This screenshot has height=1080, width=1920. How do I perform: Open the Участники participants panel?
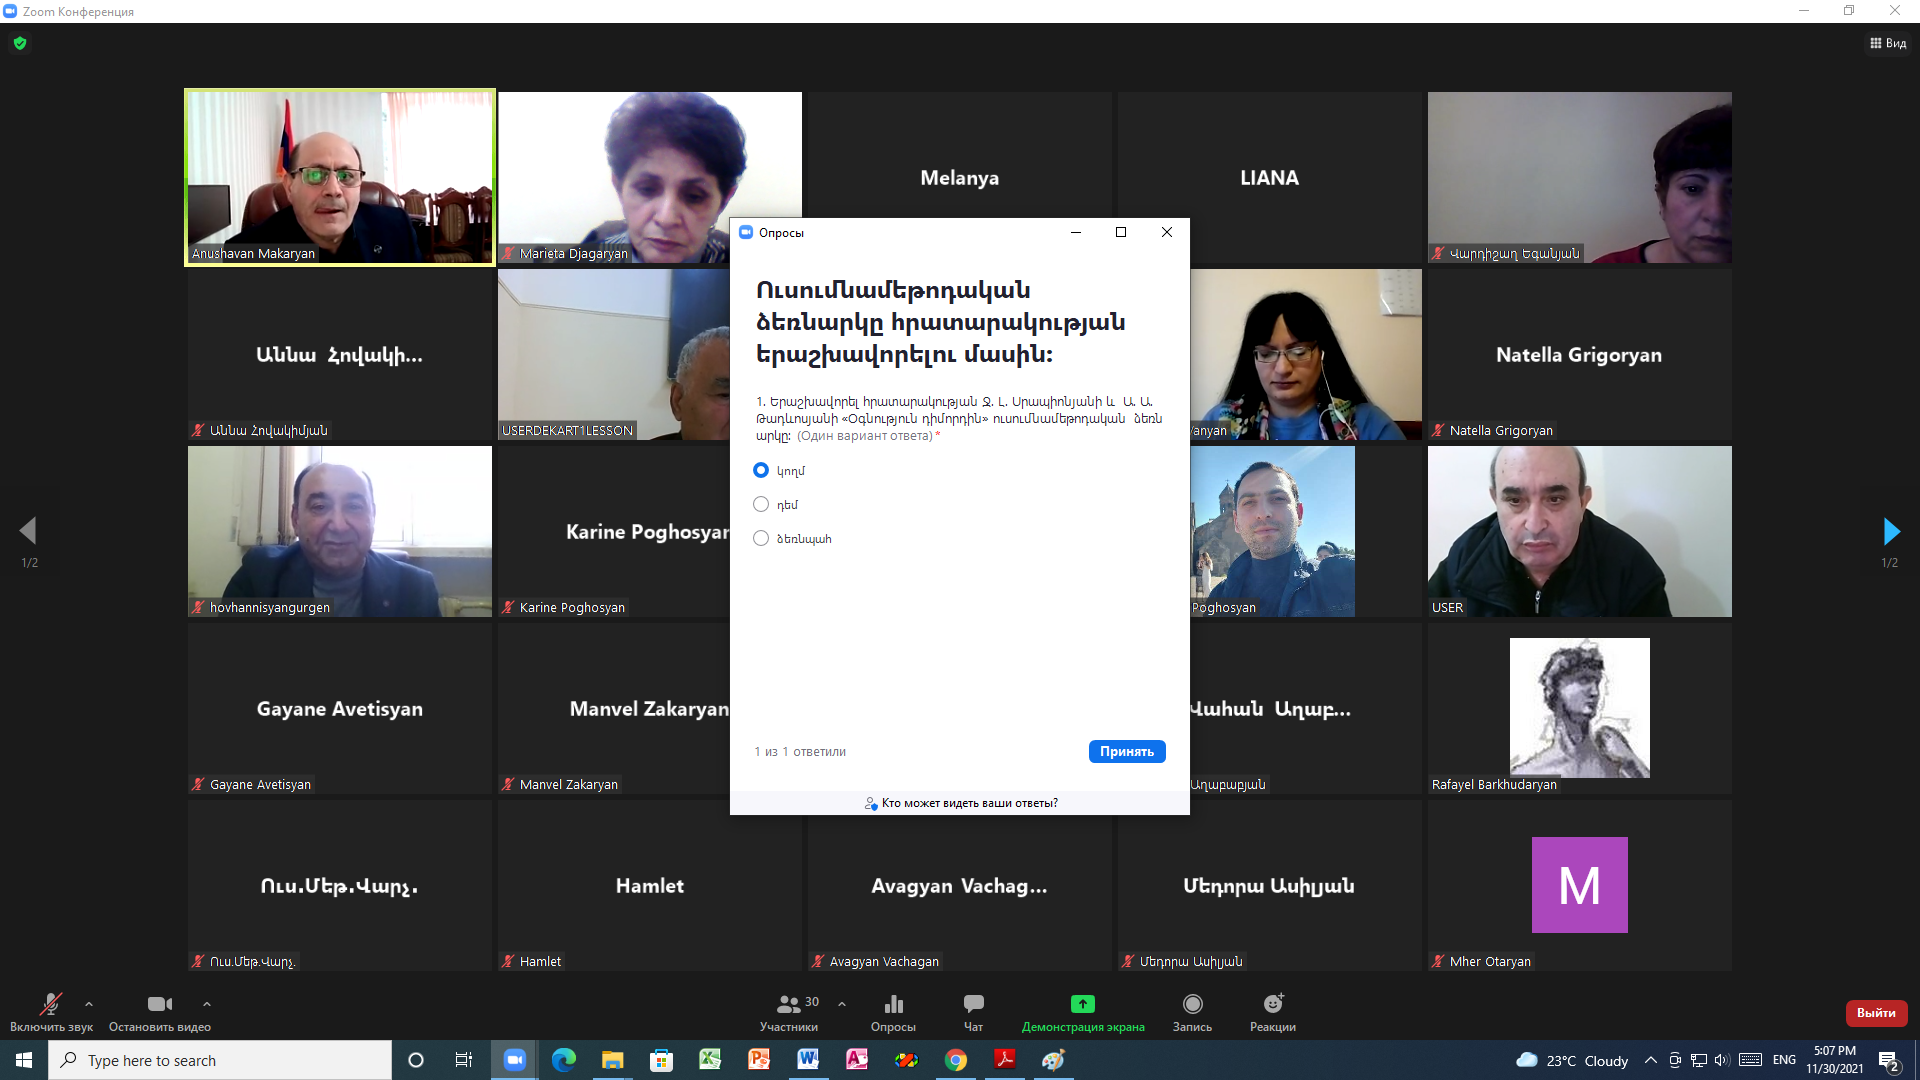(x=789, y=1012)
